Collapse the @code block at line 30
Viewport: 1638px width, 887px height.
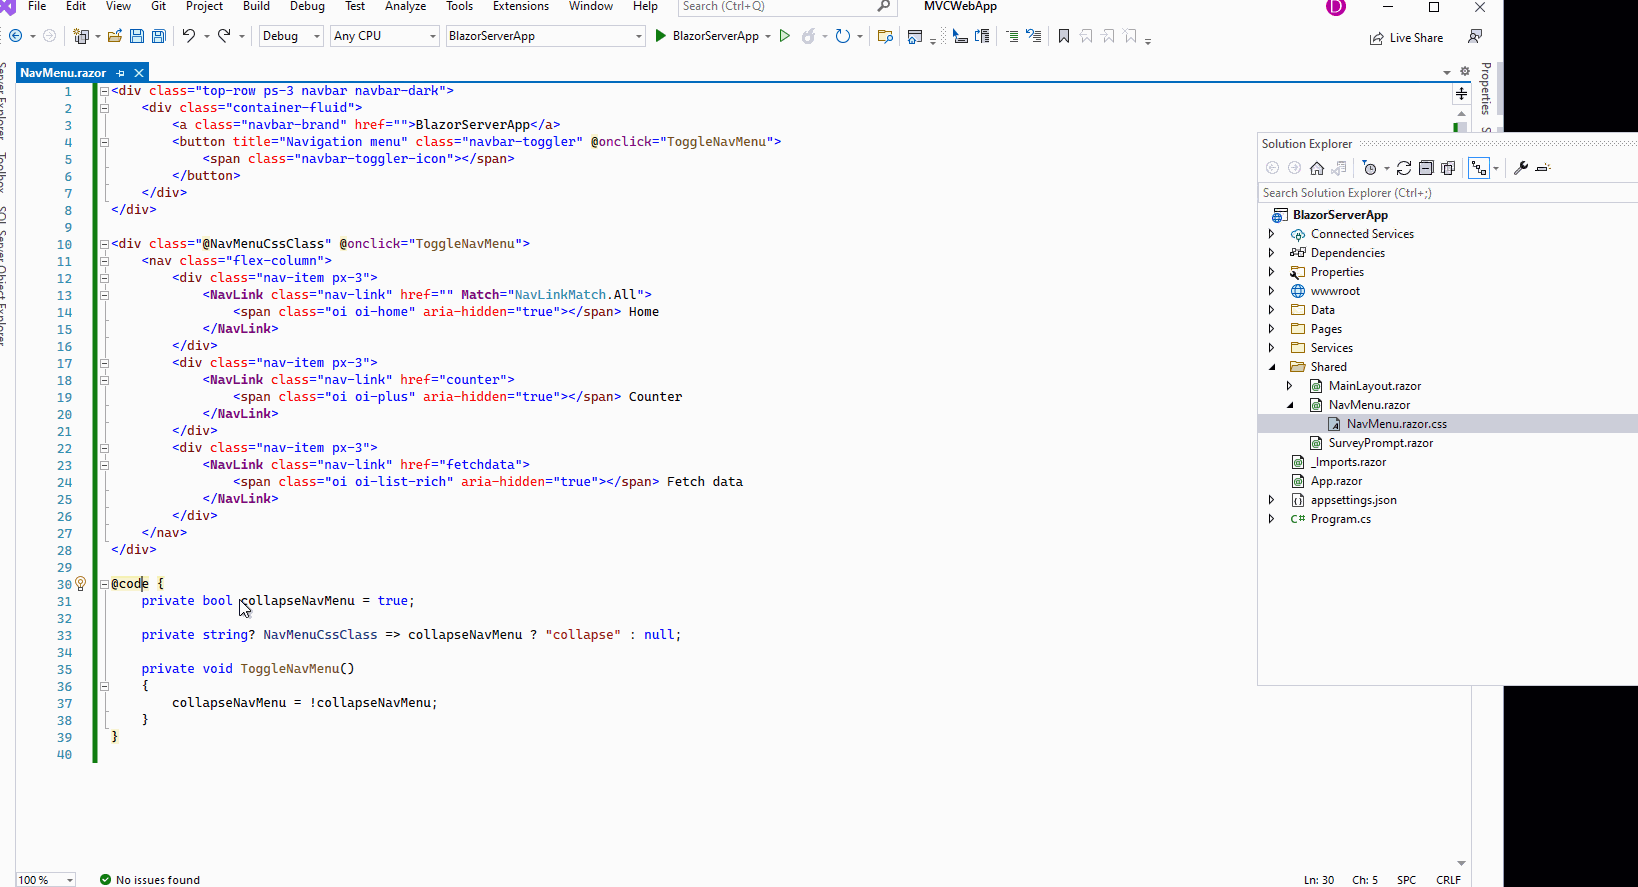(x=104, y=584)
